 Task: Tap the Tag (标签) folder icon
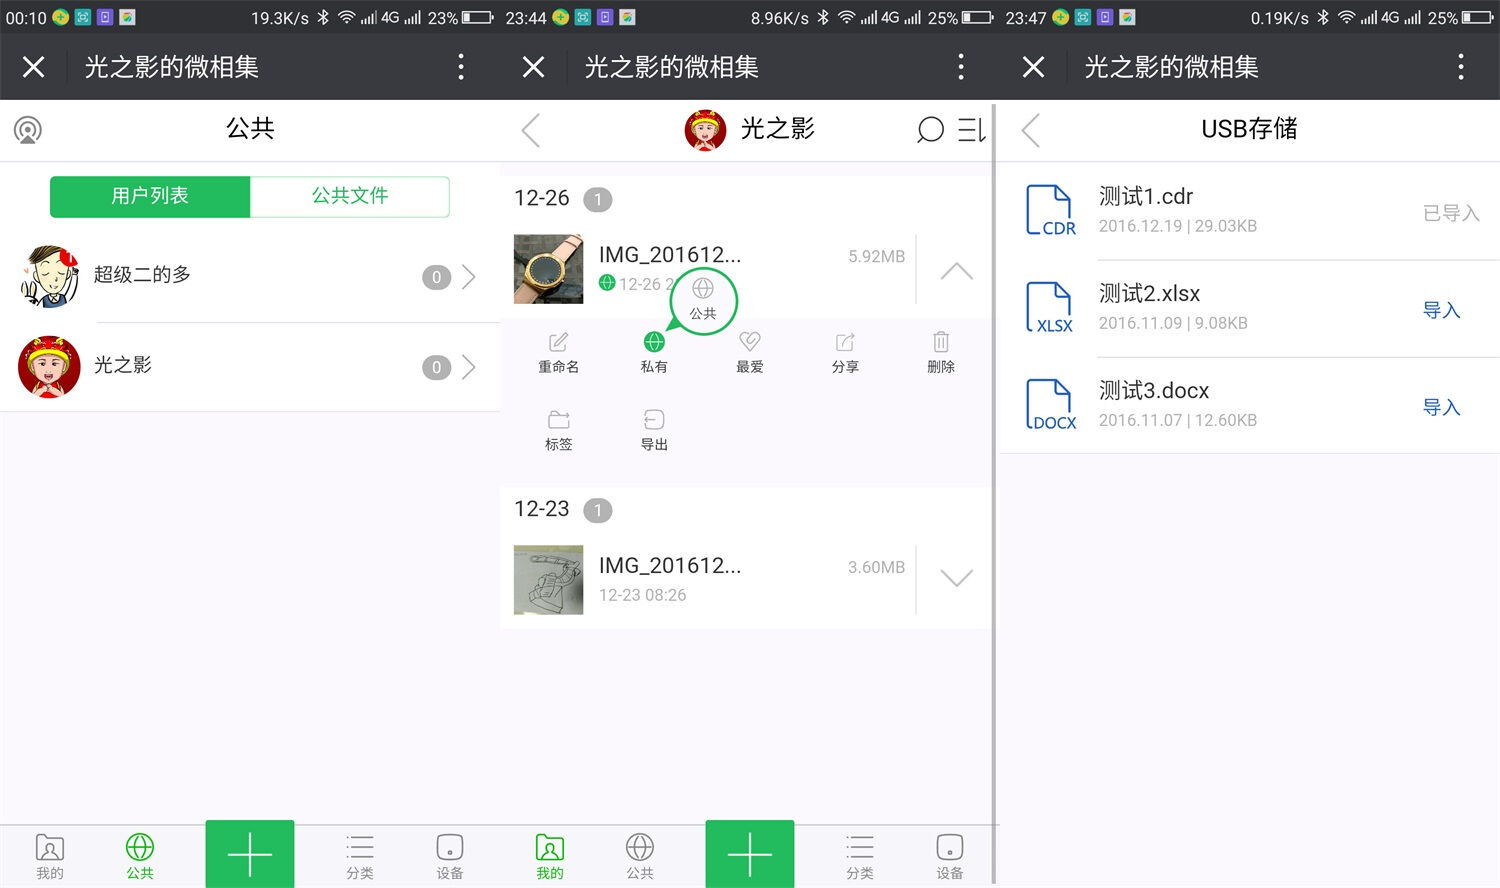click(x=558, y=420)
